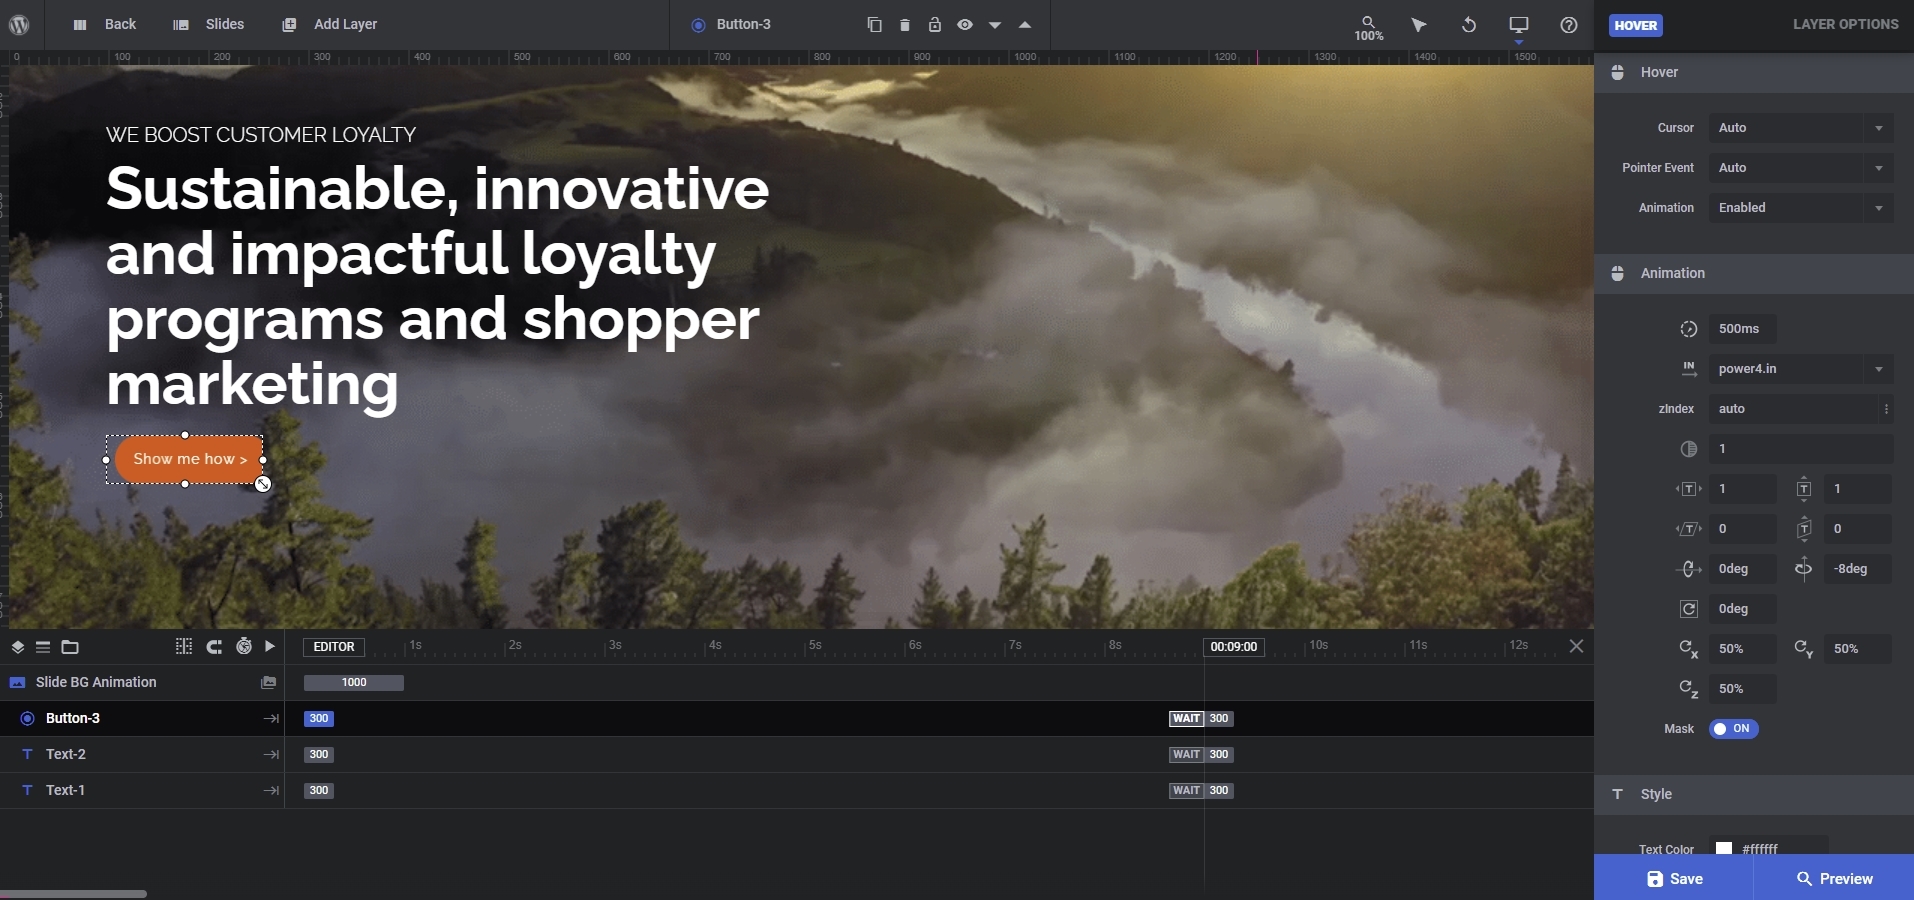Collapse the Hover section header

point(1754,73)
